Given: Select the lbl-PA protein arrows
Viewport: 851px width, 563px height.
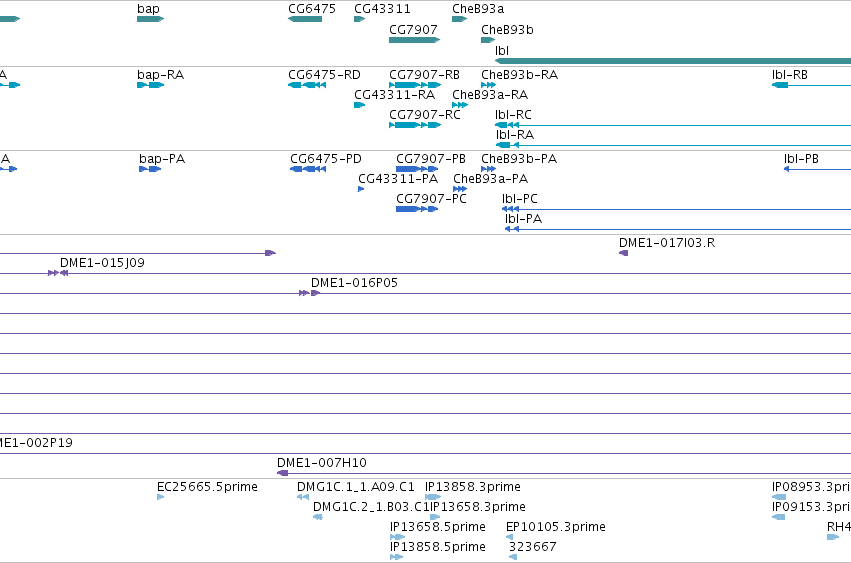Looking at the screenshot, I should coord(512,229).
